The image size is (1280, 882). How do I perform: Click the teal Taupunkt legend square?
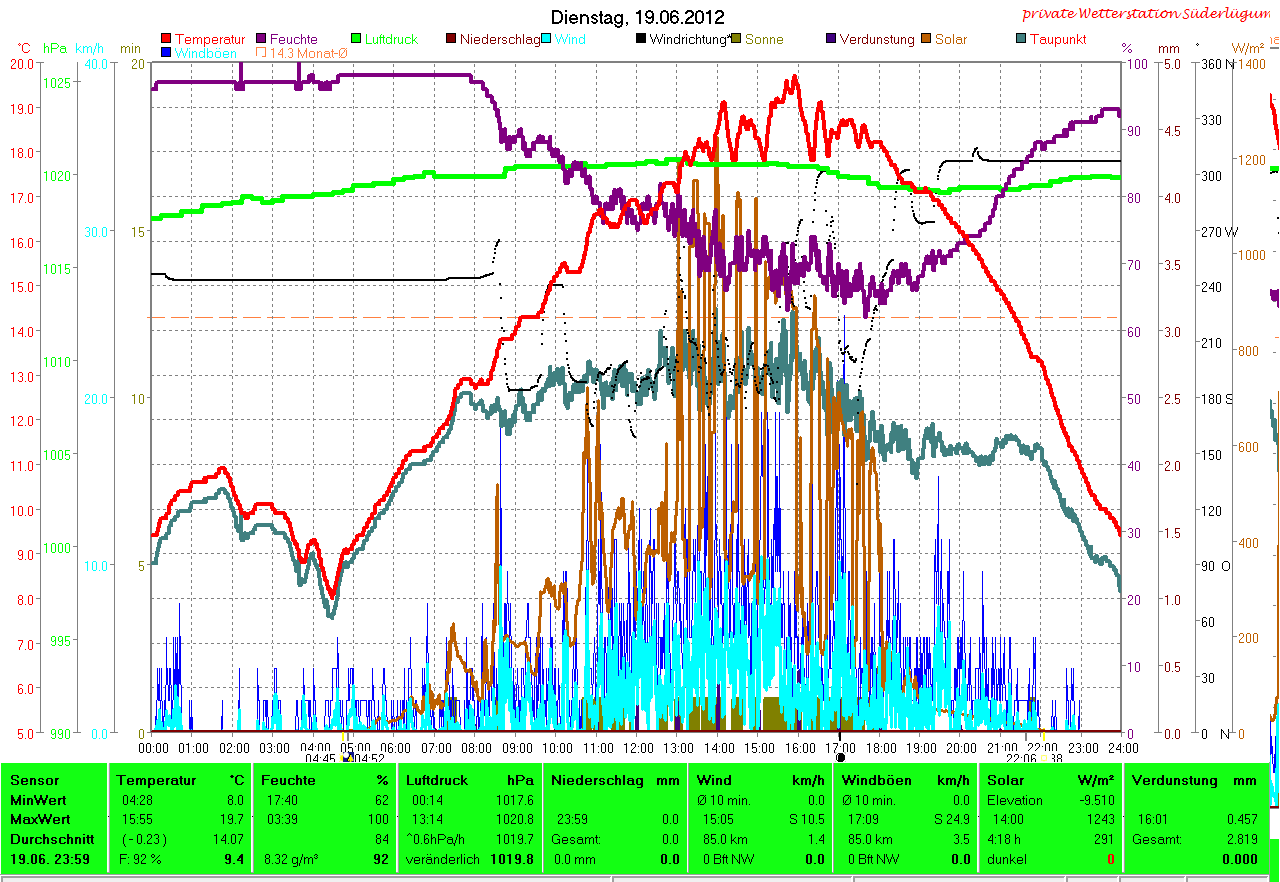[1021, 40]
